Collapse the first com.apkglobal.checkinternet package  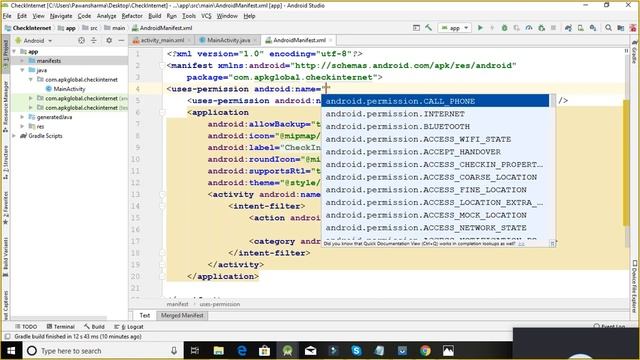[31, 80]
